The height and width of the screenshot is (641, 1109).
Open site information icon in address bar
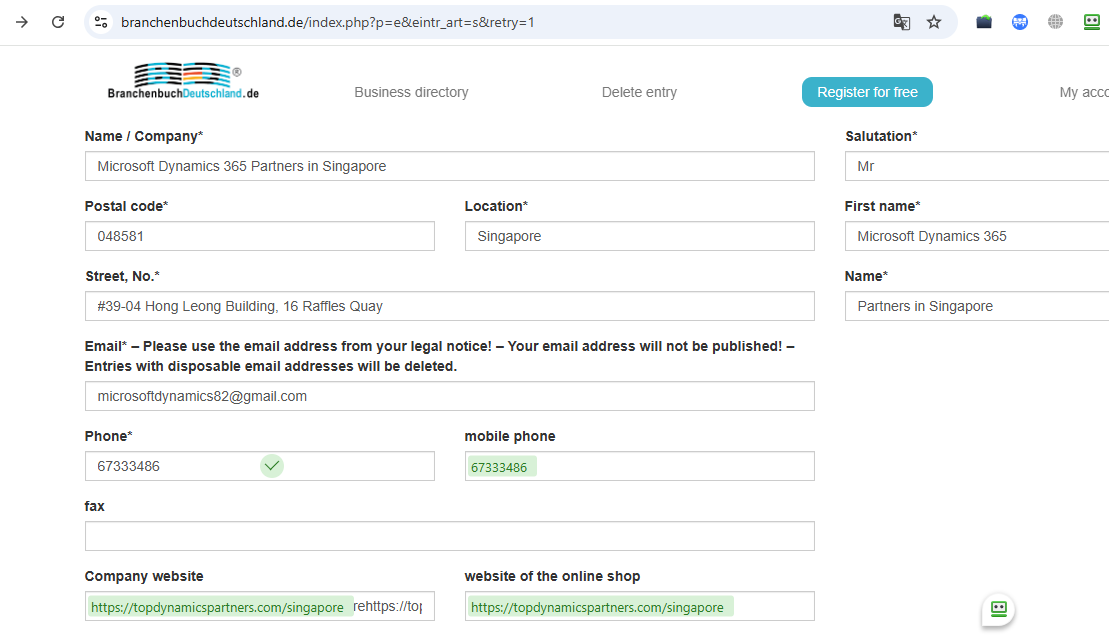click(100, 22)
